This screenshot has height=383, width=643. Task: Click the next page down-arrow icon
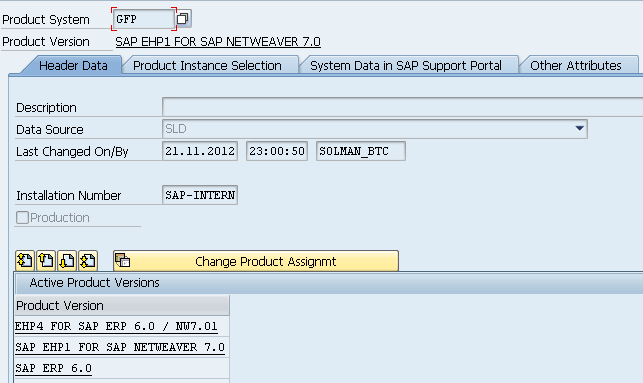click(x=67, y=261)
